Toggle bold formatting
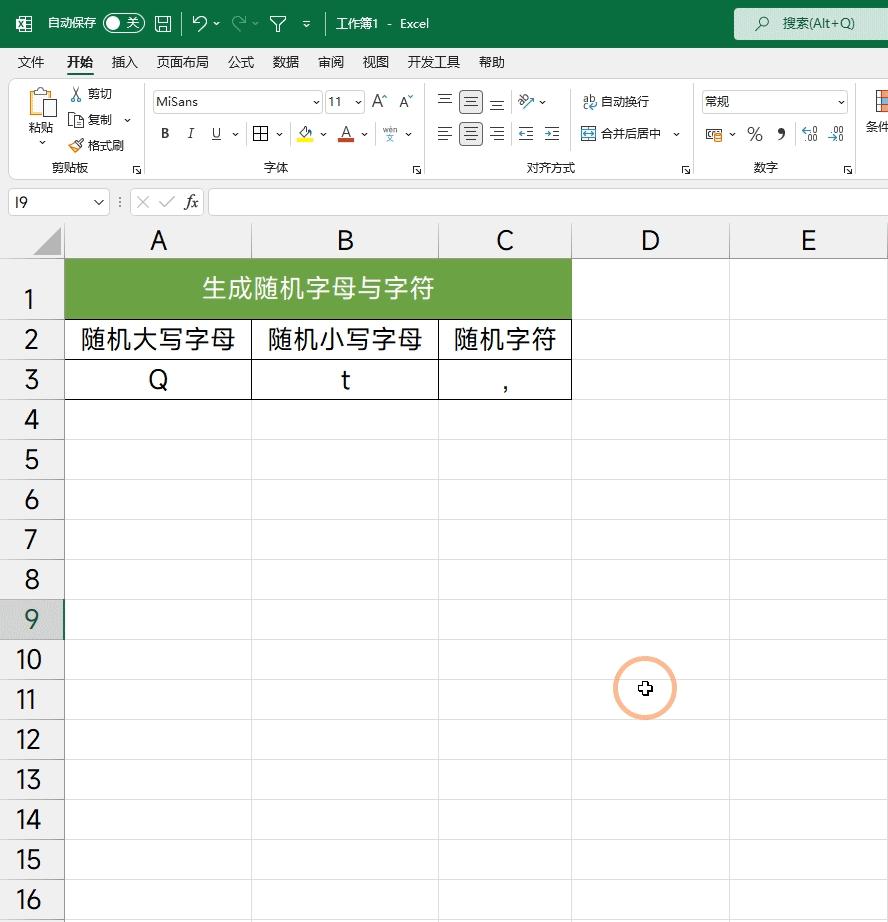 coord(164,133)
